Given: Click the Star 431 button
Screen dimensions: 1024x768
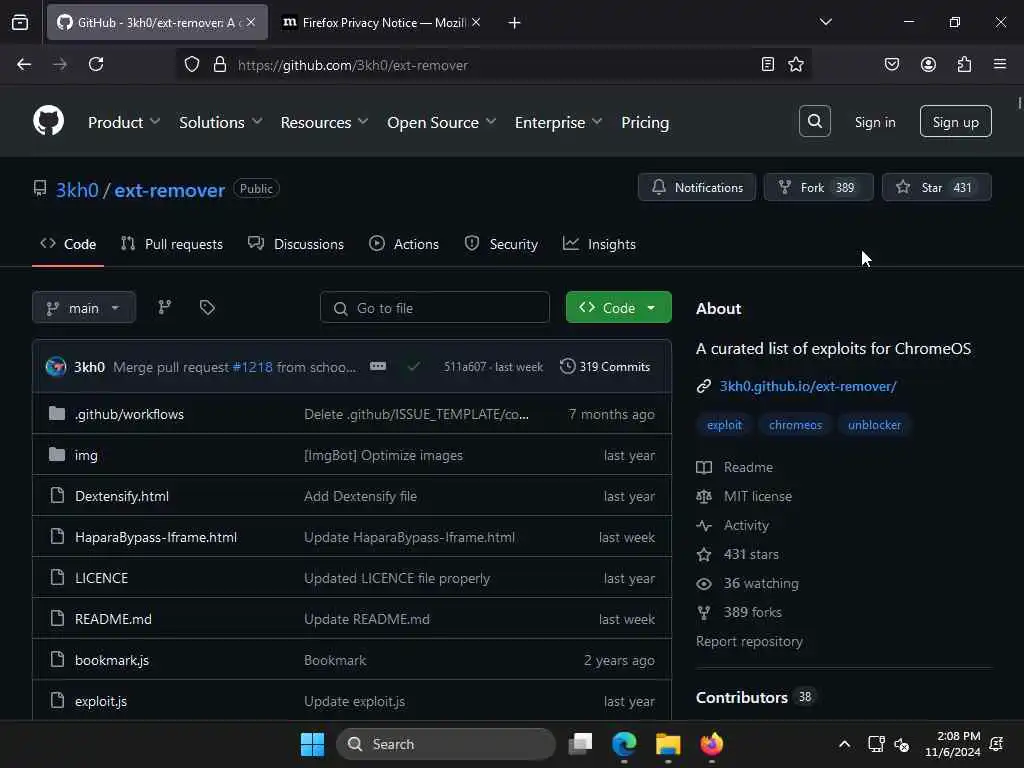Looking at the screenshot, I should (936, 187).
